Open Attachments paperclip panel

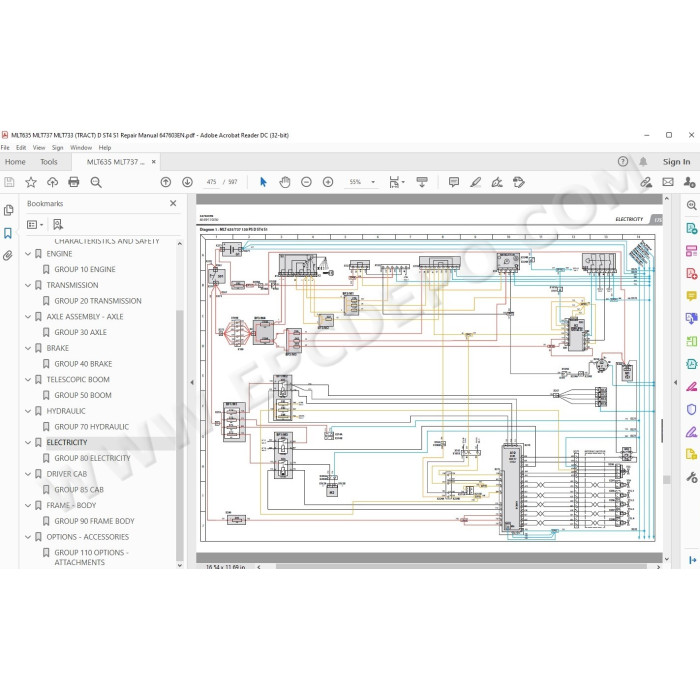[8, 256]
